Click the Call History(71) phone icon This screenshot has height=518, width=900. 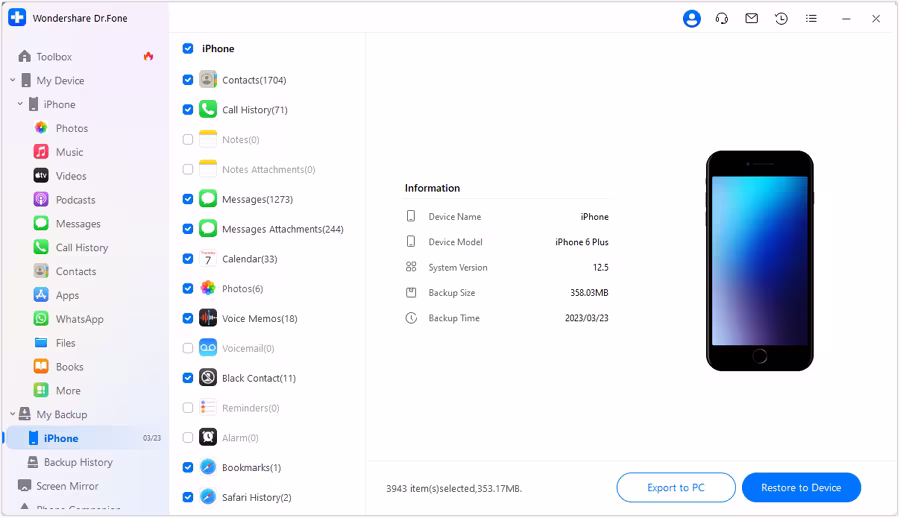(x=208, y=109)
